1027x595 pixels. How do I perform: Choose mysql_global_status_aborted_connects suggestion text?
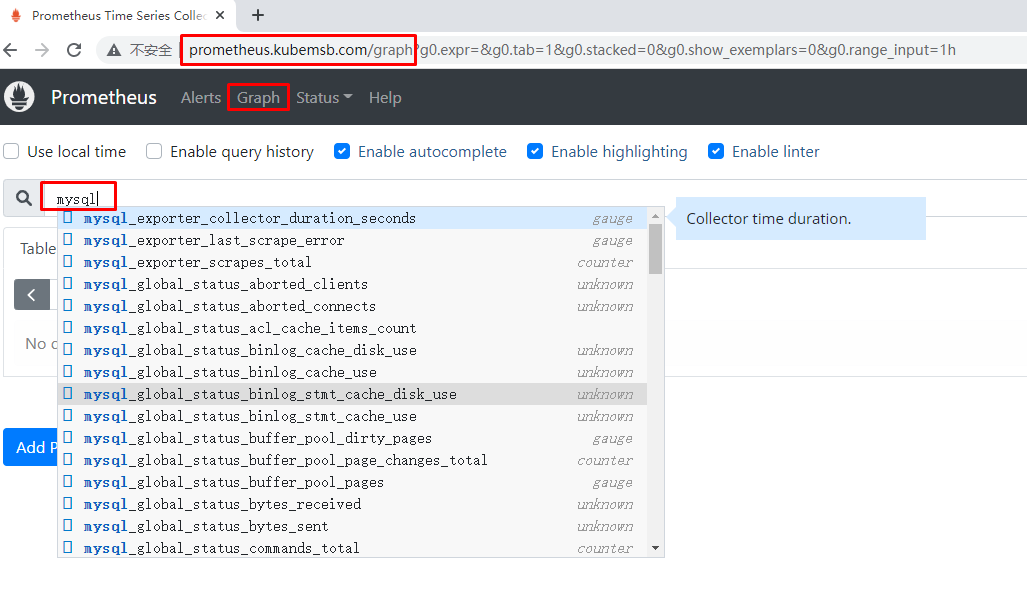click(230, 306)
